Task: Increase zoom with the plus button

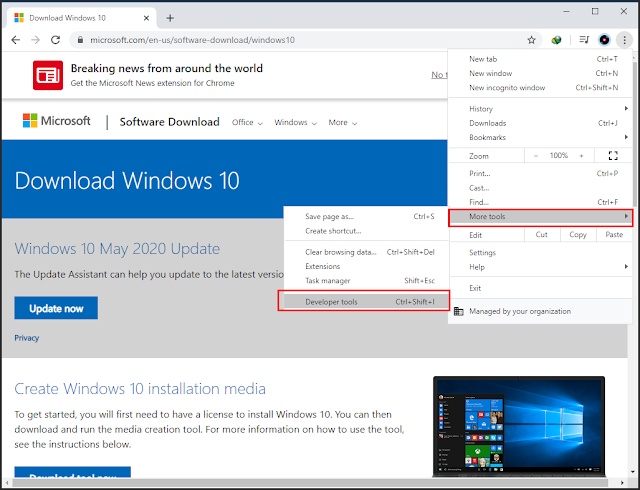Action: [x=581, y=156]
